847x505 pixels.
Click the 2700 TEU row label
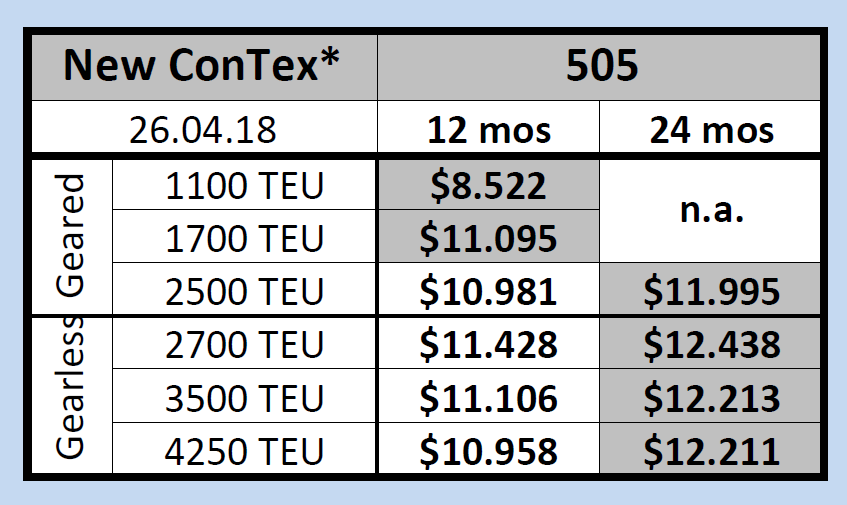[x=244, y=344]
